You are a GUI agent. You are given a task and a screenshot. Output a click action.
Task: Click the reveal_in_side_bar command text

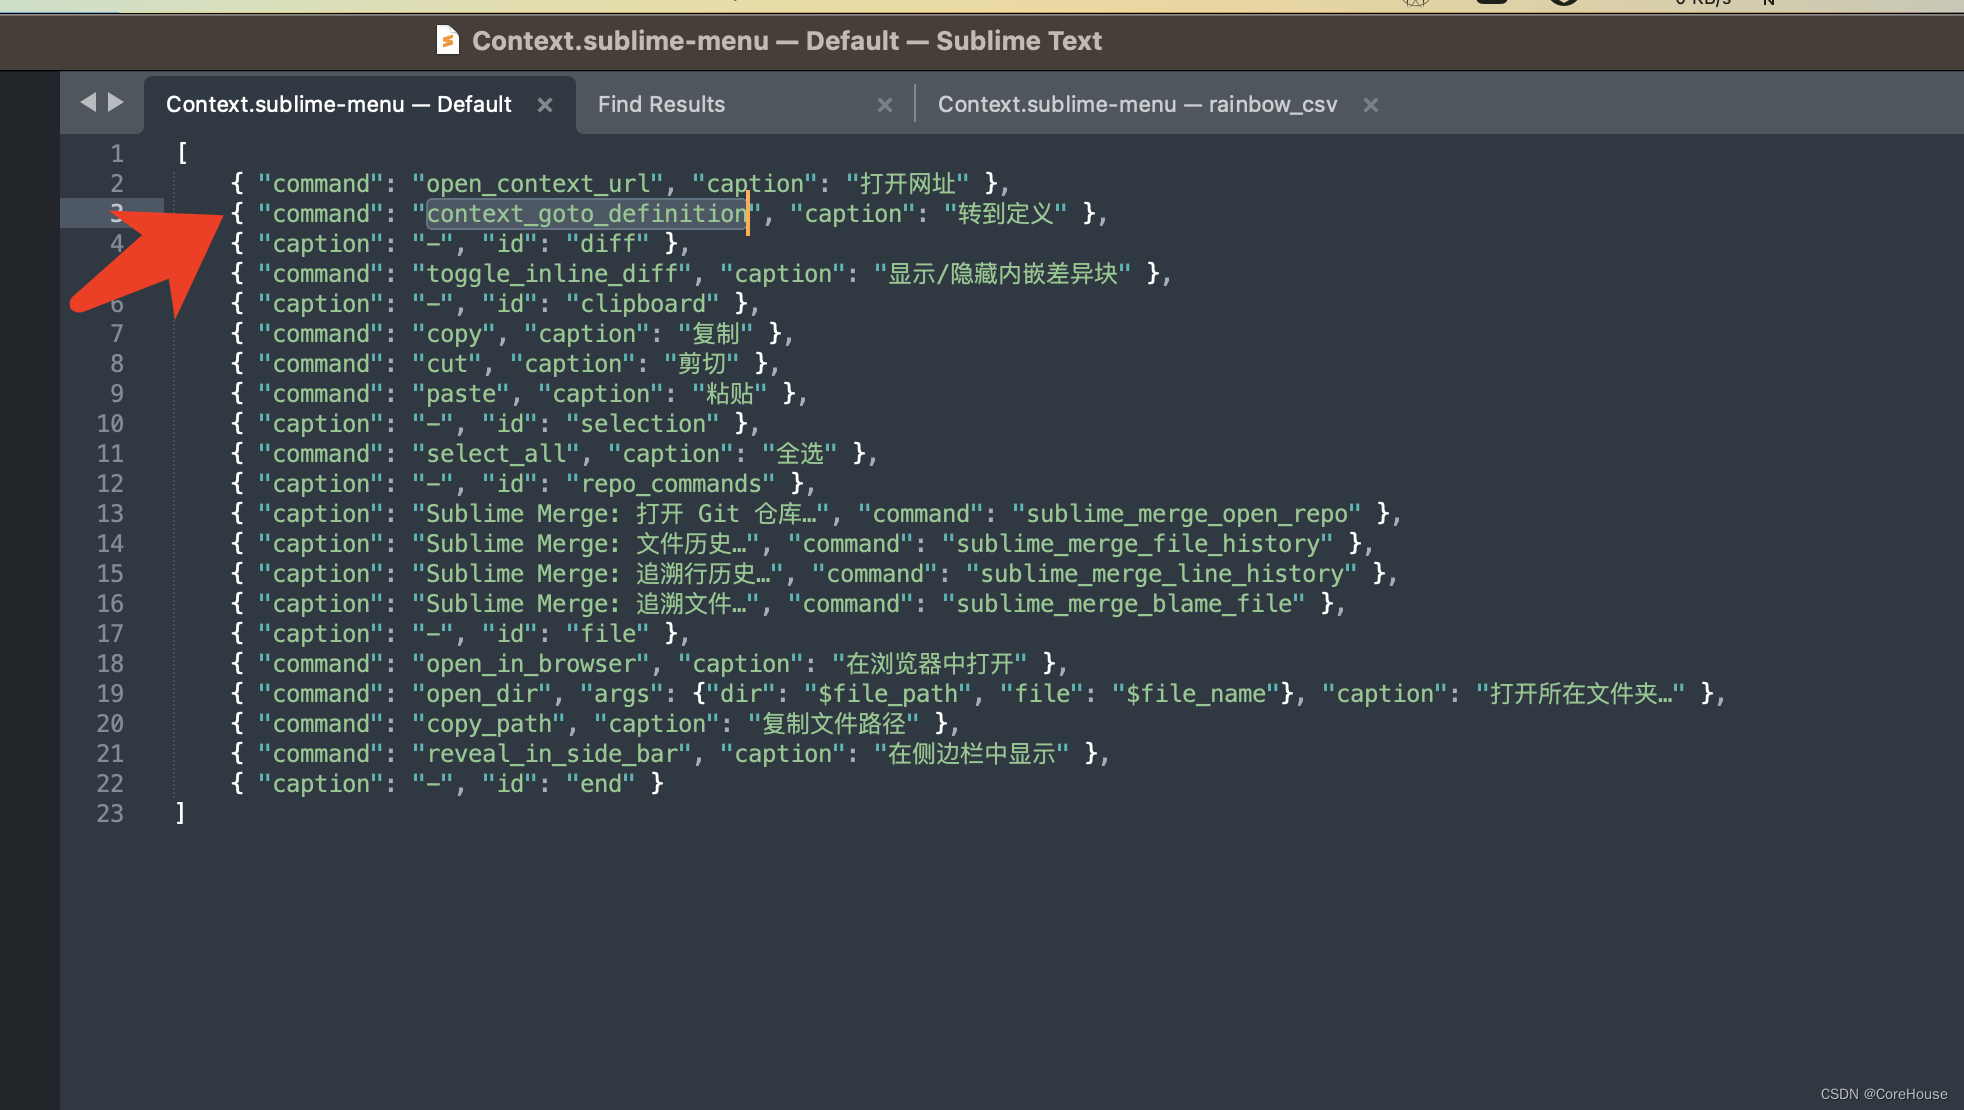pos(551,753)
